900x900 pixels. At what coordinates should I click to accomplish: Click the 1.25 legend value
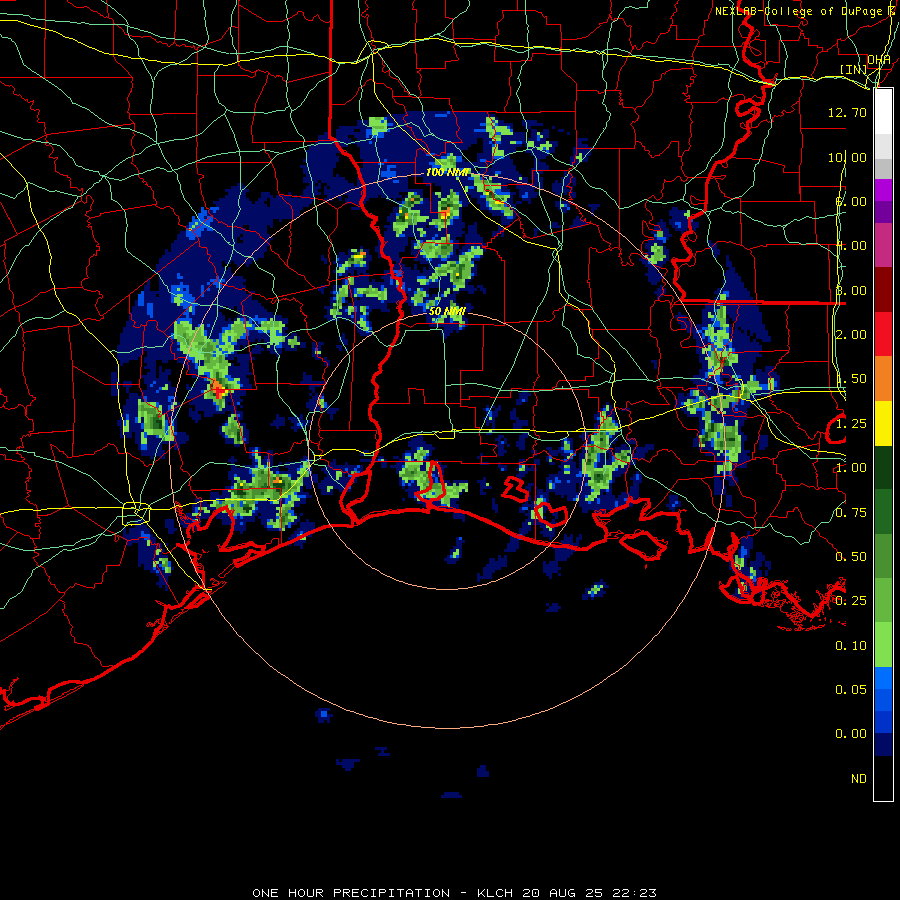tap(851, 424)
